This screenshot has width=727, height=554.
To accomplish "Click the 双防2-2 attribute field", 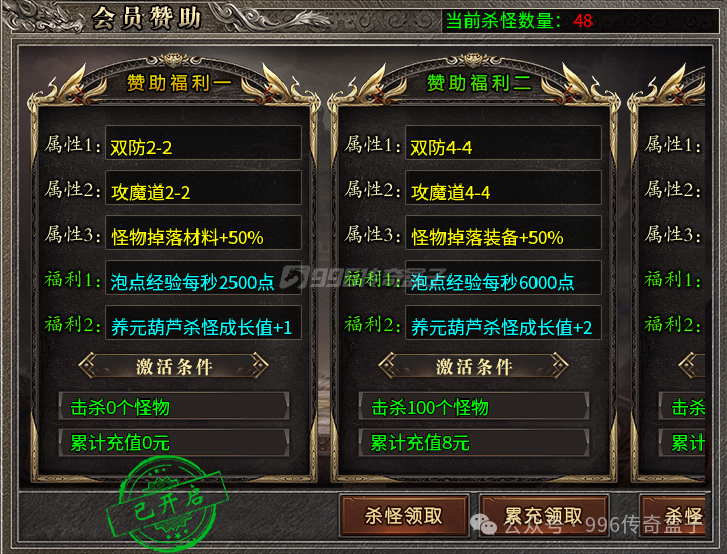I will [x=204, y=143].
